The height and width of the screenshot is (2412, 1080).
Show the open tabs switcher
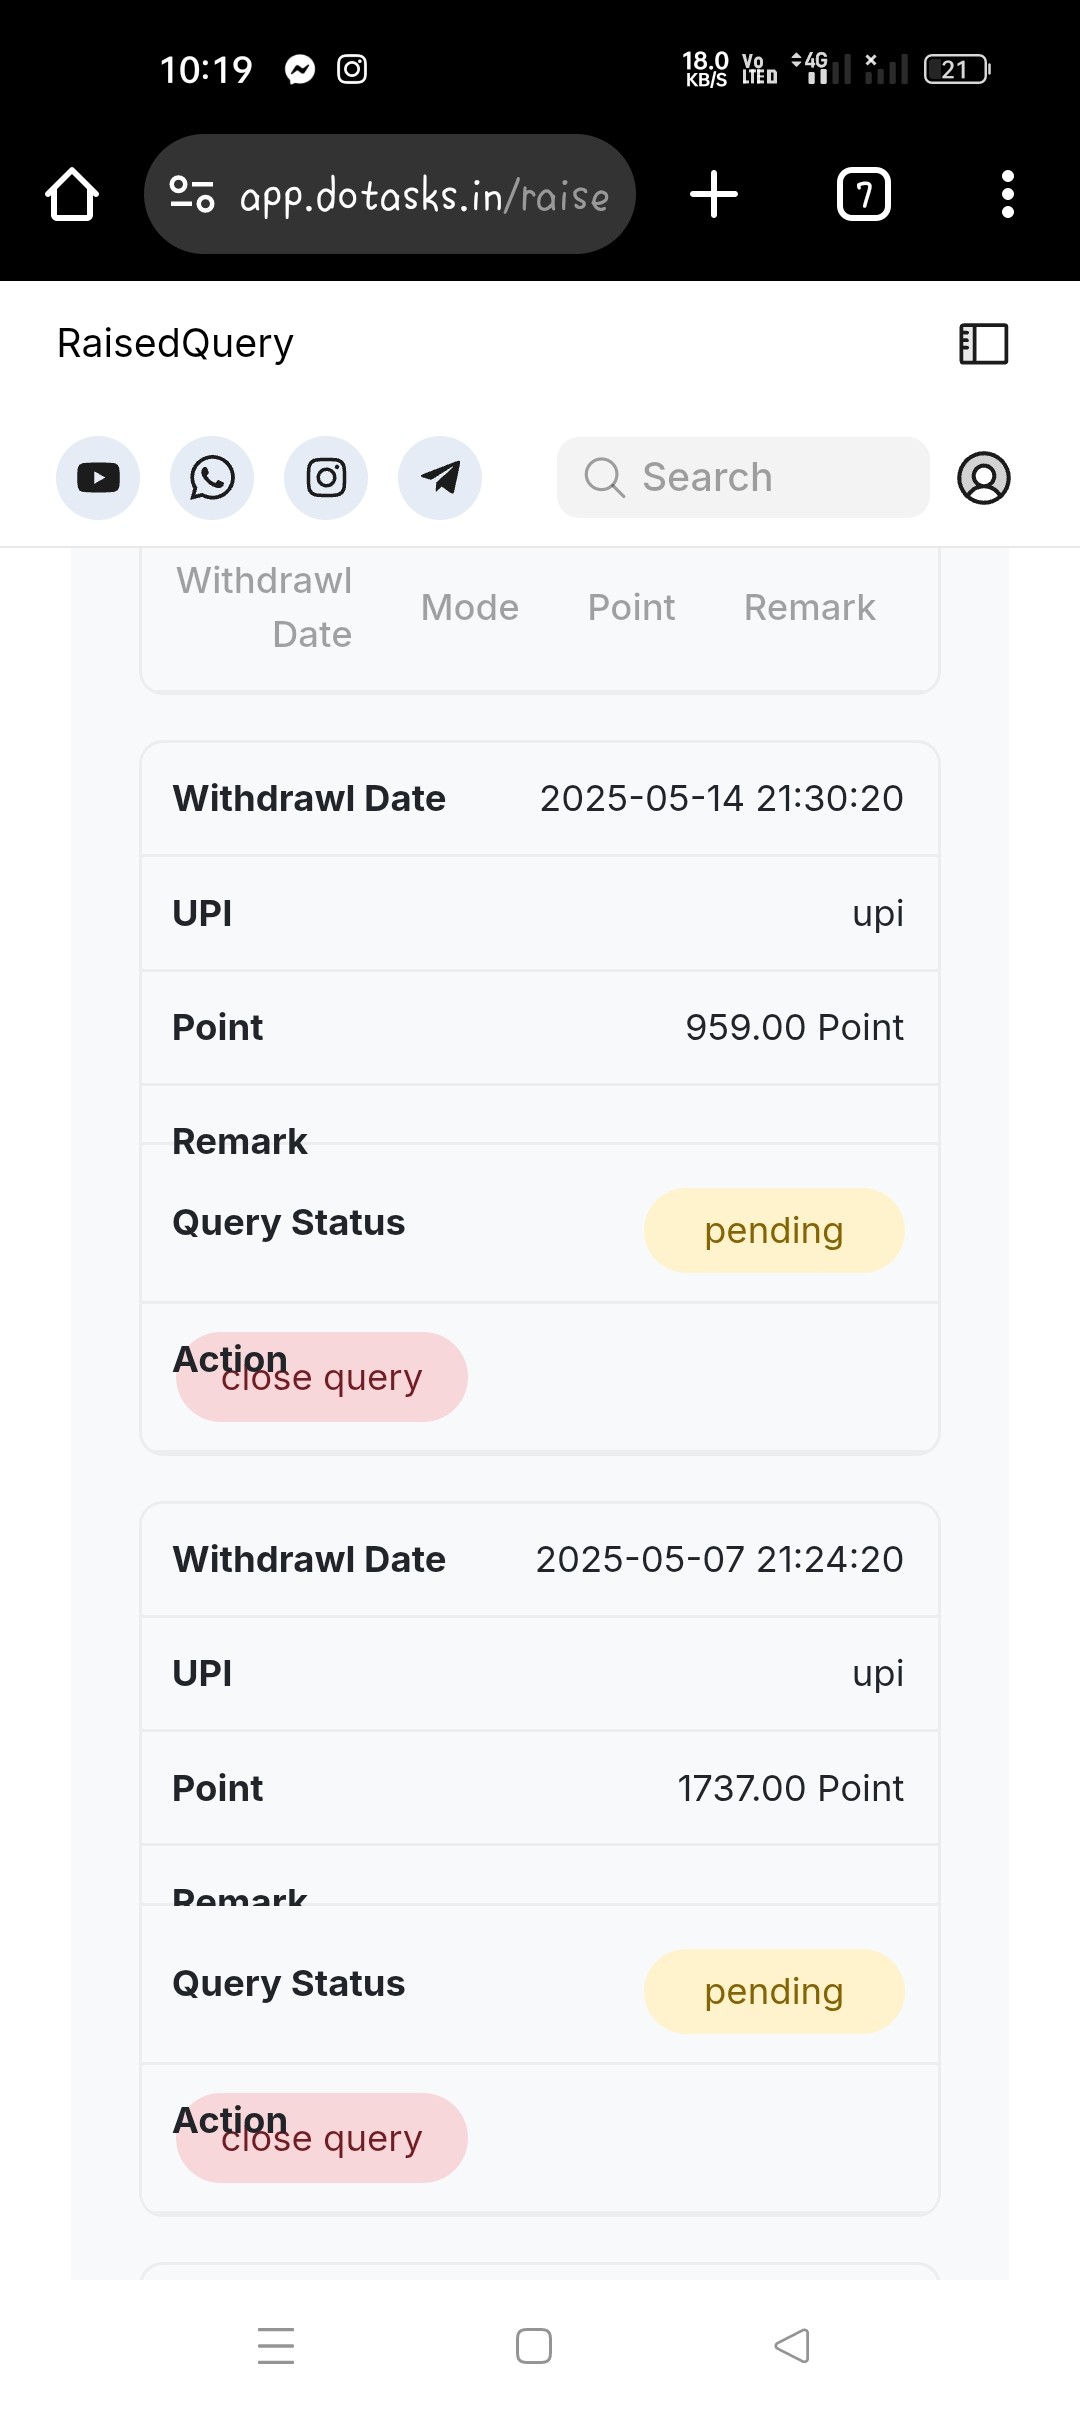pos(864,194)
